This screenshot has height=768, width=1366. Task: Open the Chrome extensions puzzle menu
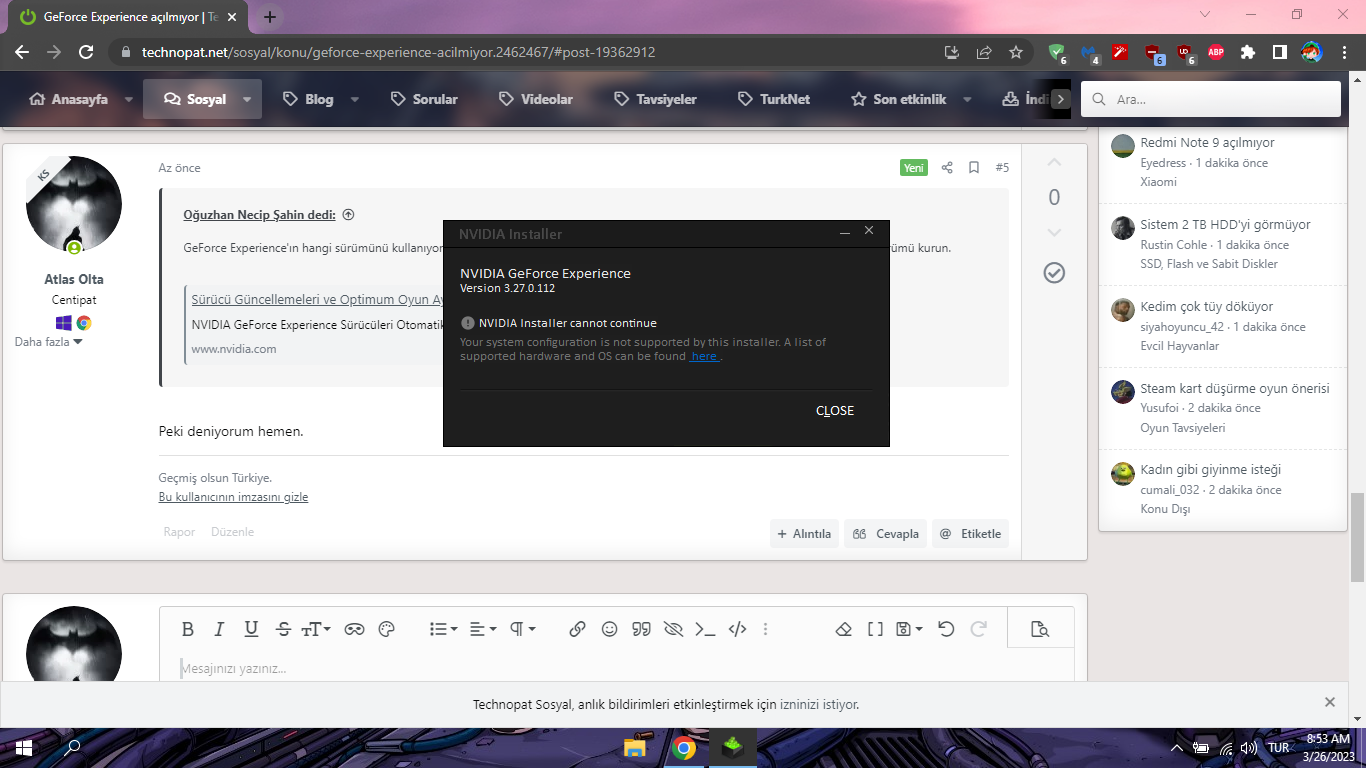point(1248,52)
